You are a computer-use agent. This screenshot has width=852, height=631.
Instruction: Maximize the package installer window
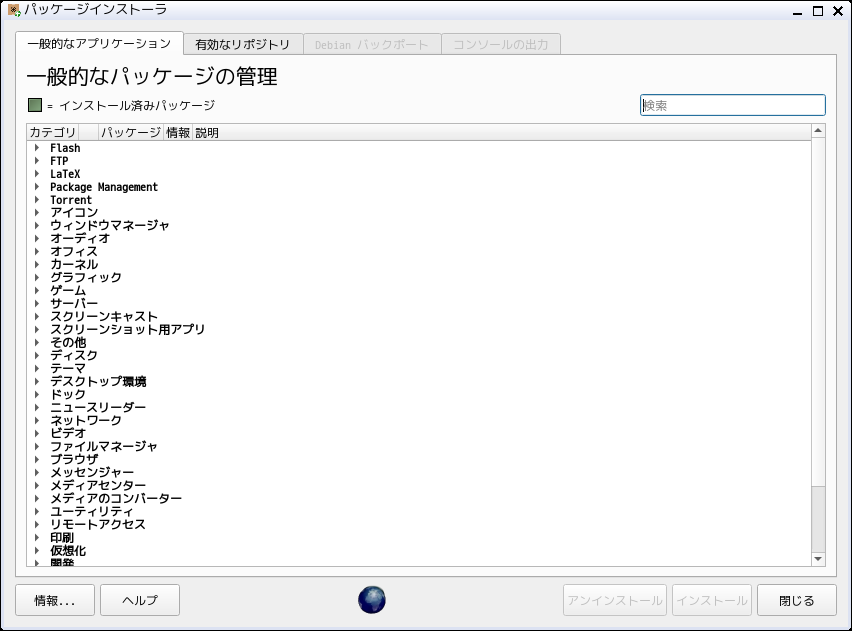pyautogui.click(x=818, y=11)
